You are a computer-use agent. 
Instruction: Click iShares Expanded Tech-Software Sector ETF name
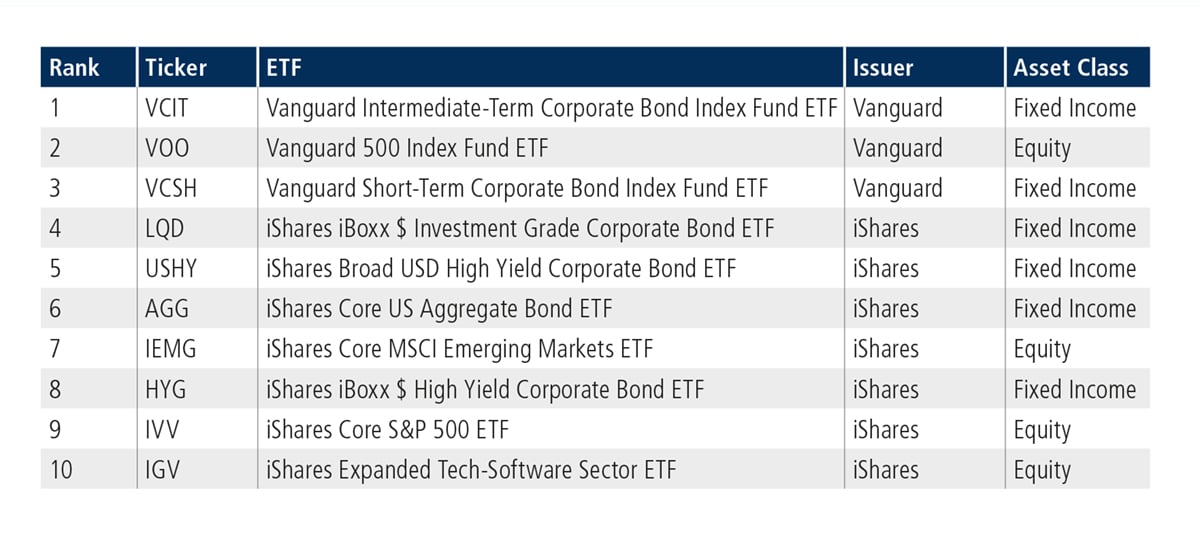(x=471, y=469)
